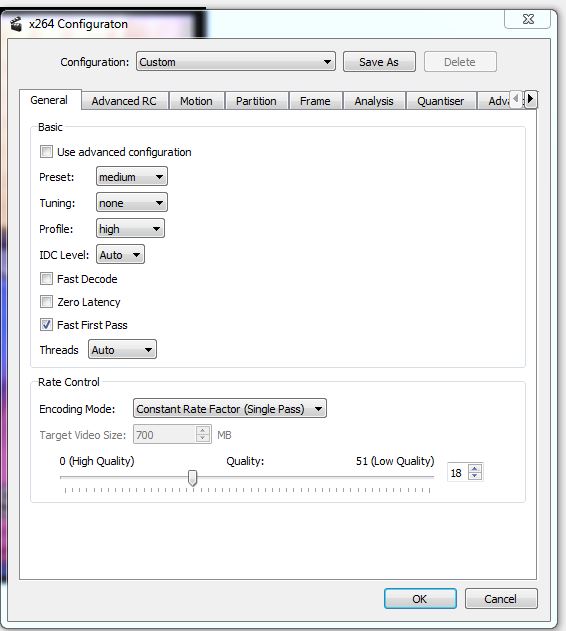The width and height of the screenshot is (566, 631).
Task: Click the clapperboard icon in title bar
Action: (x=16, y=24)
